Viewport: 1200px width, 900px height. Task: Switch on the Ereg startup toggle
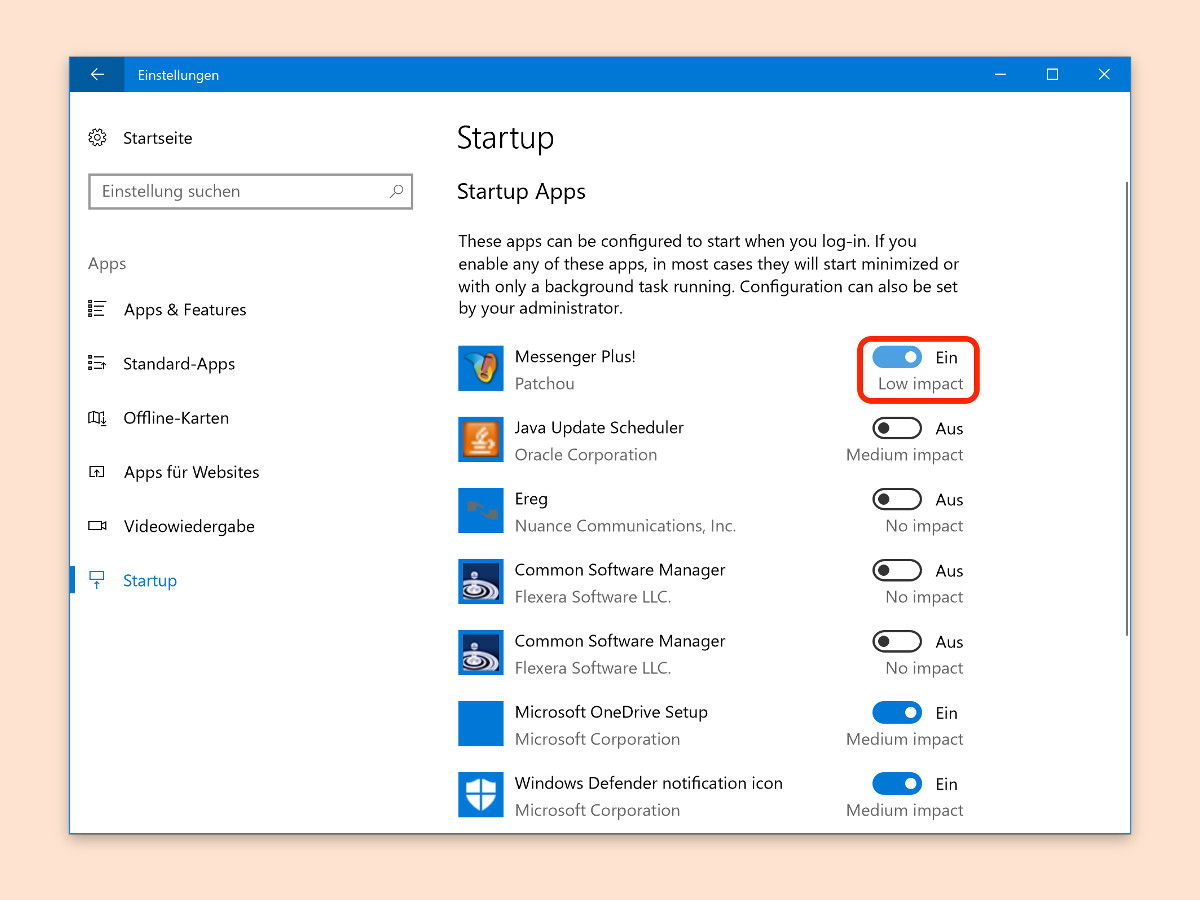[897, 499]
